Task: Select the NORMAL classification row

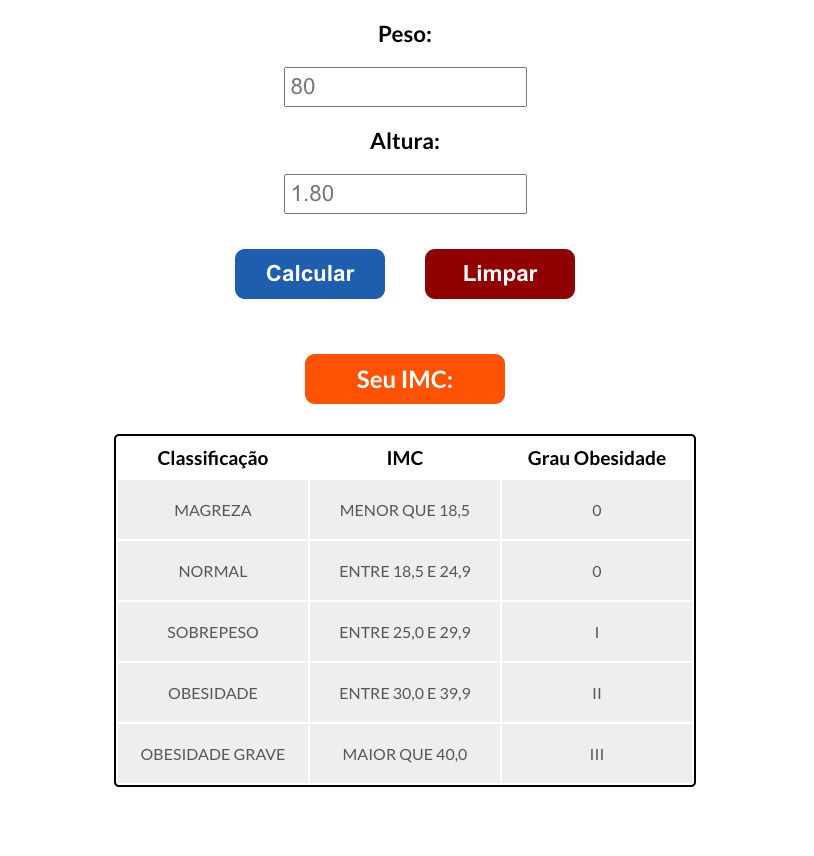Action: click(213, 571)
